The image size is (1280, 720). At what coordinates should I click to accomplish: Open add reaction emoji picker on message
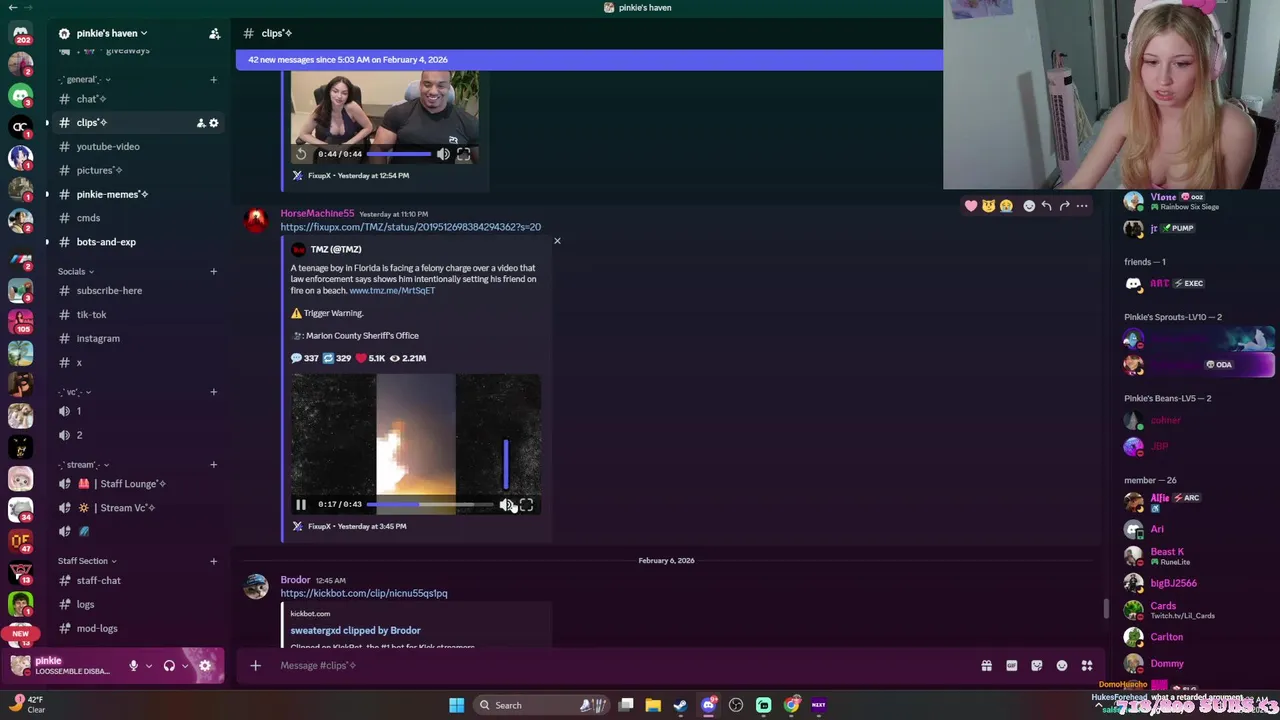[x=1029, y=206]
